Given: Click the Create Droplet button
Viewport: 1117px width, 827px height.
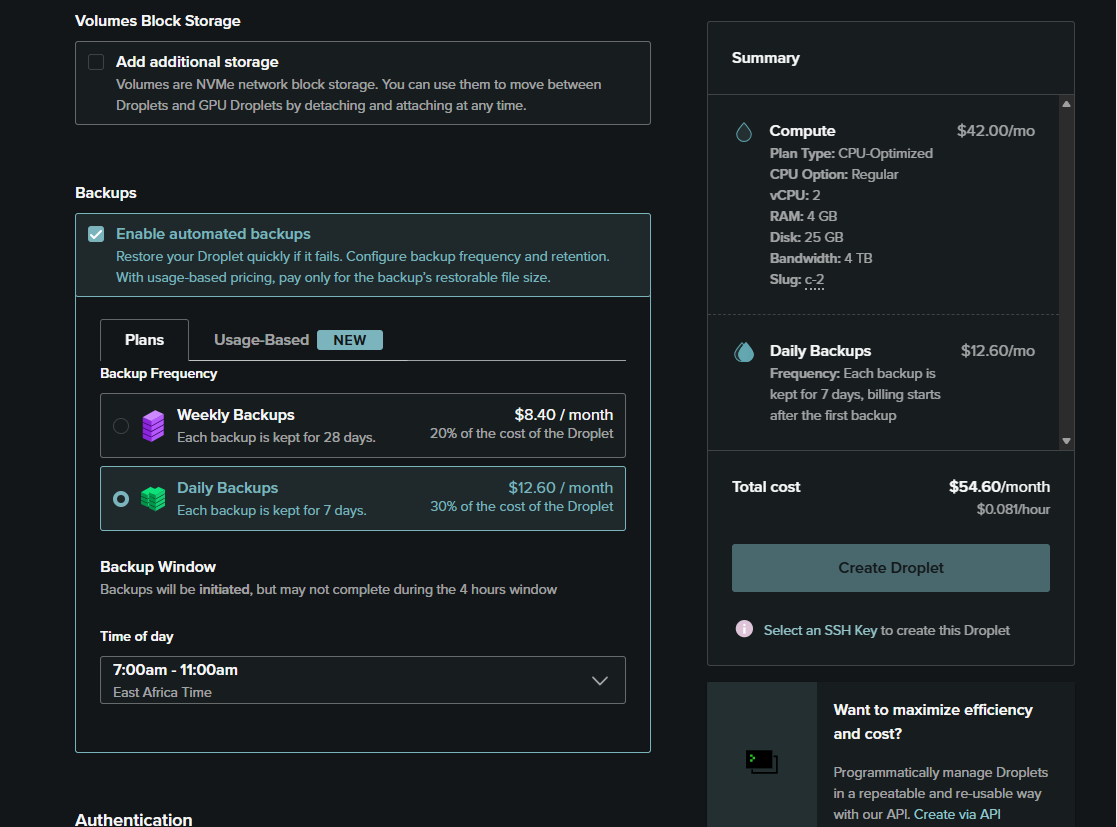Looking at the screenshot, I should pos(890,568).
